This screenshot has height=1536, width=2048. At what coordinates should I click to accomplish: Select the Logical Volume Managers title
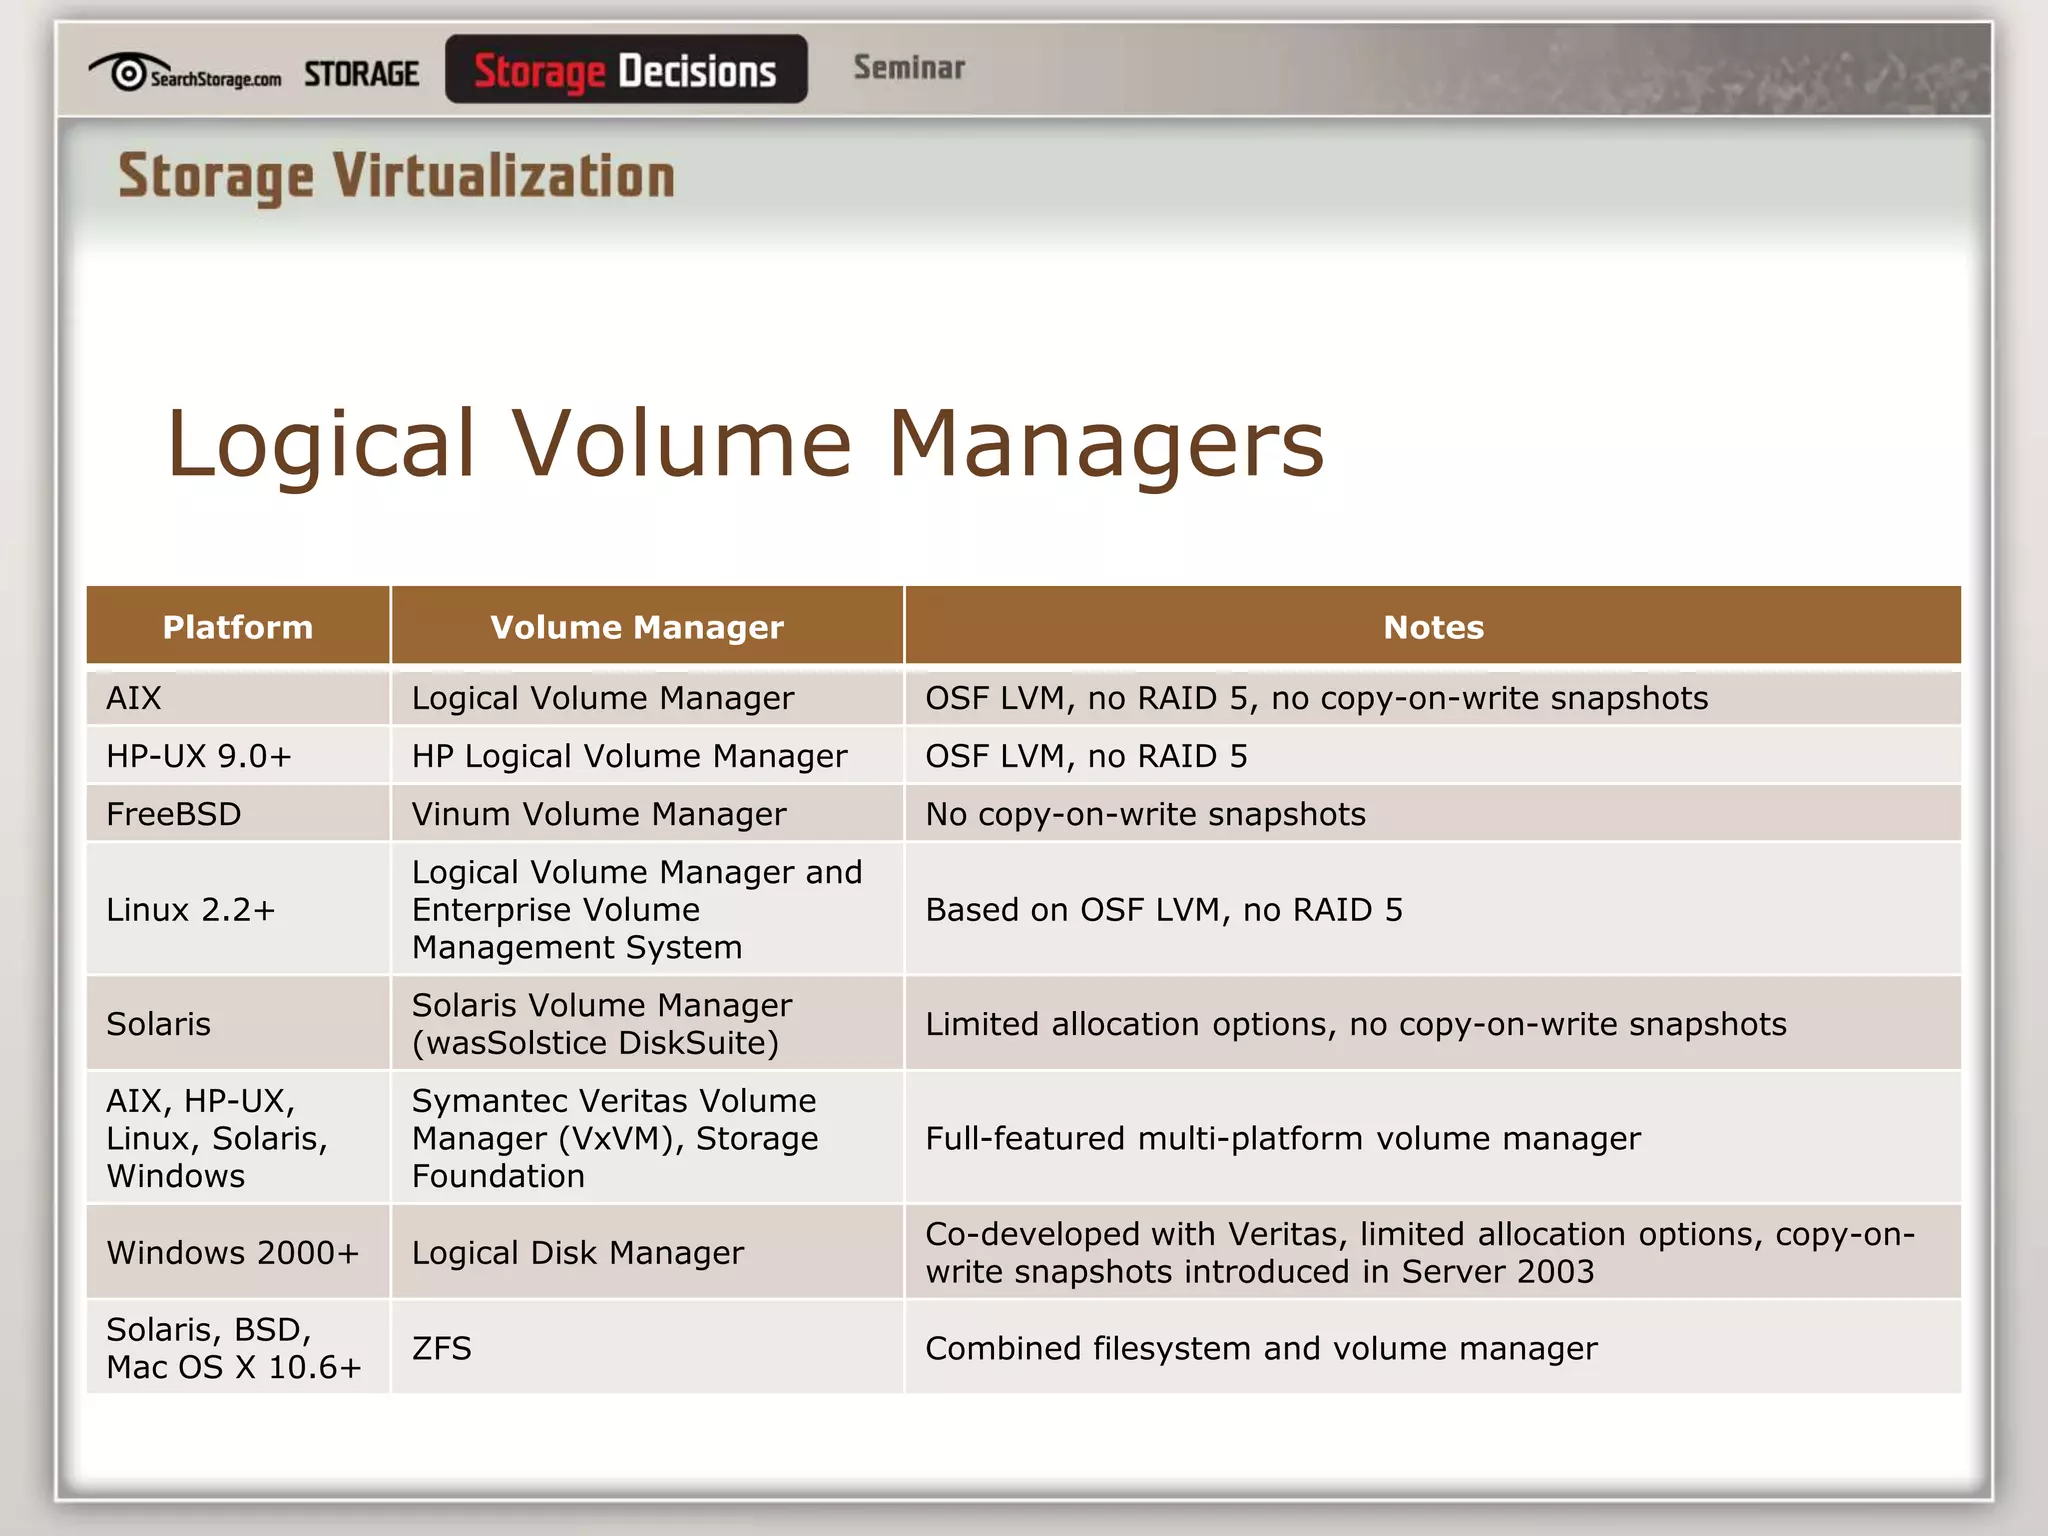pos(745,443)
